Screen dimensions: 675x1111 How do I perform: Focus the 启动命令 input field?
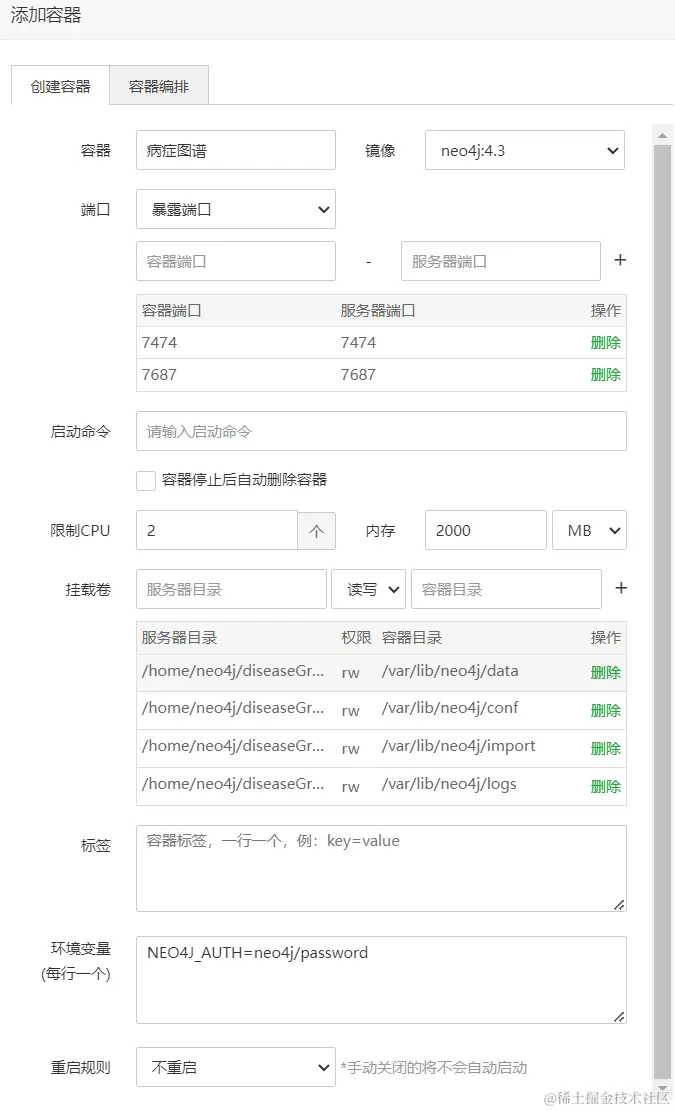pos(381,432)
